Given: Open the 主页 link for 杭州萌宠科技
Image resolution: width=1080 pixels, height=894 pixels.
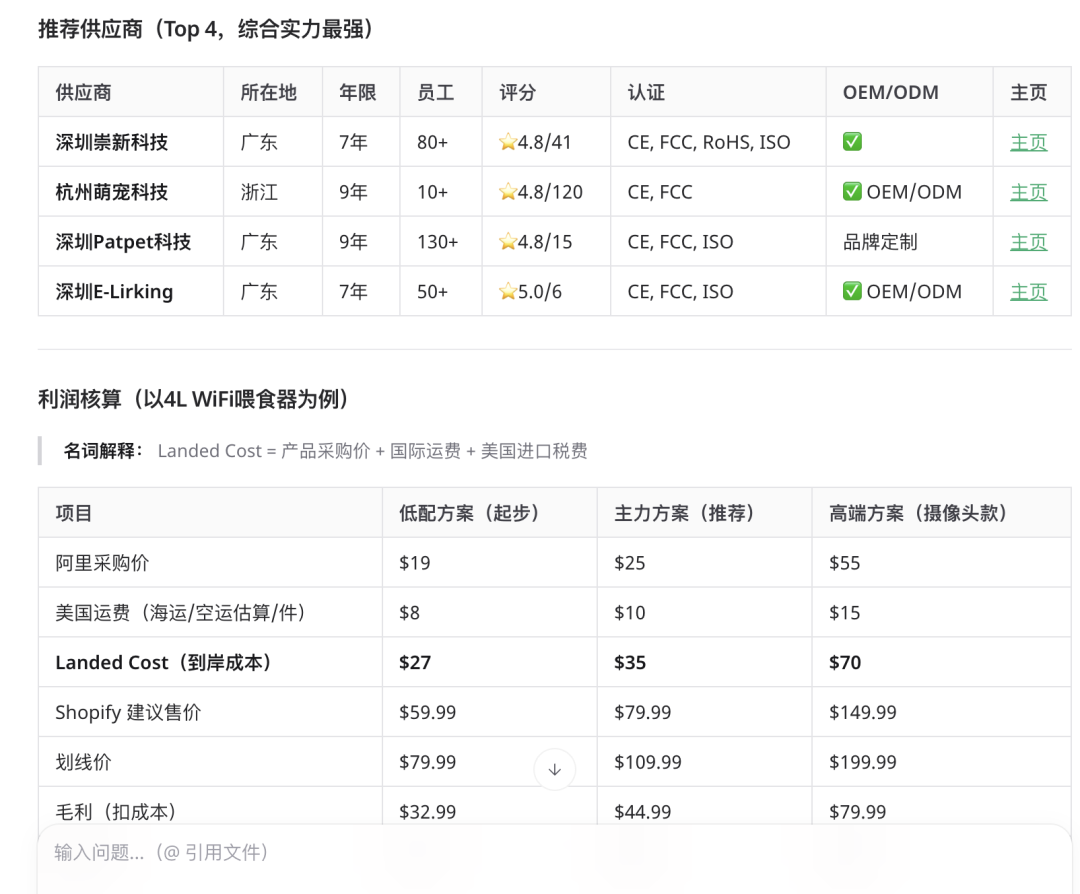Looking at the screenshot, I should (x=1028, y=192).
